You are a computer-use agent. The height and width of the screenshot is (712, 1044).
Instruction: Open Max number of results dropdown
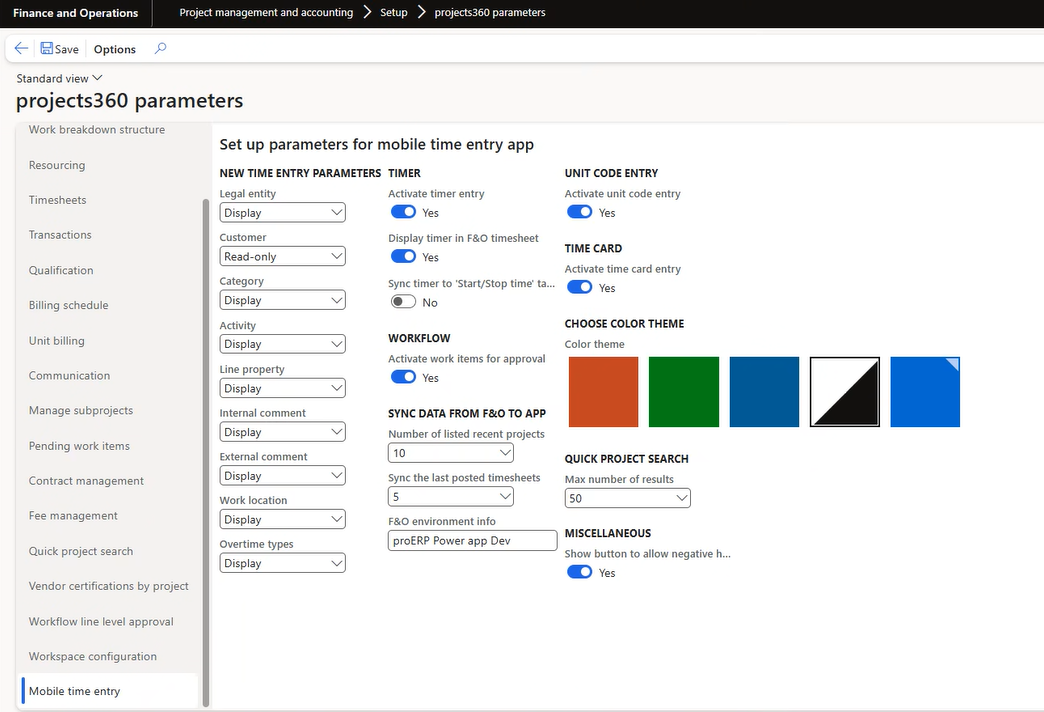627,498
